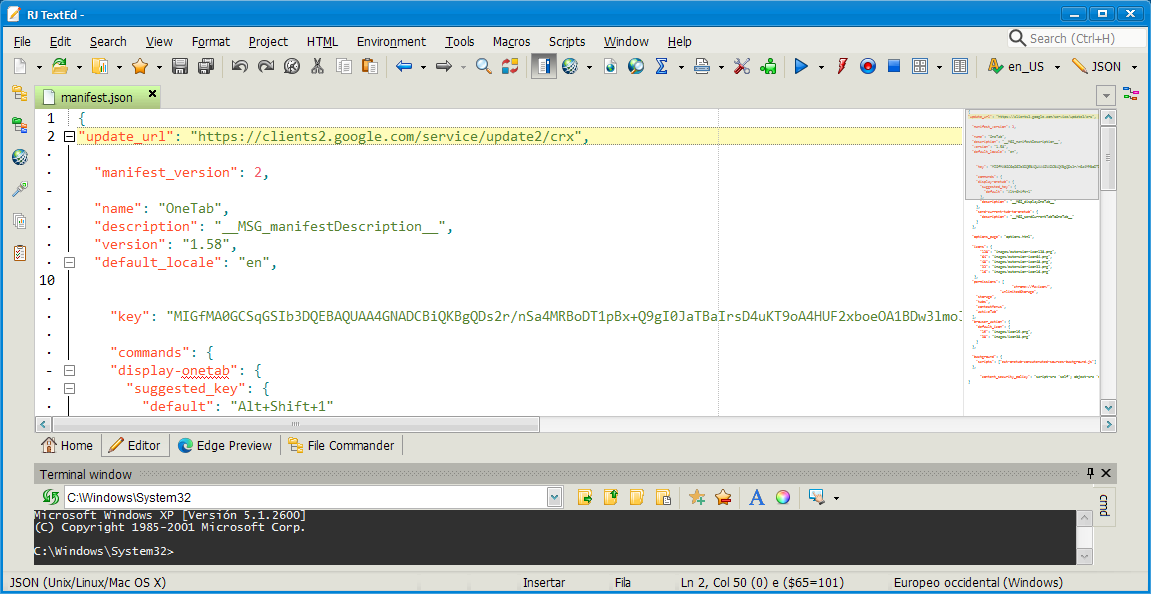Click the green puzzle piece plugins icon
The image size is (1151, 594).
(769, 67)
